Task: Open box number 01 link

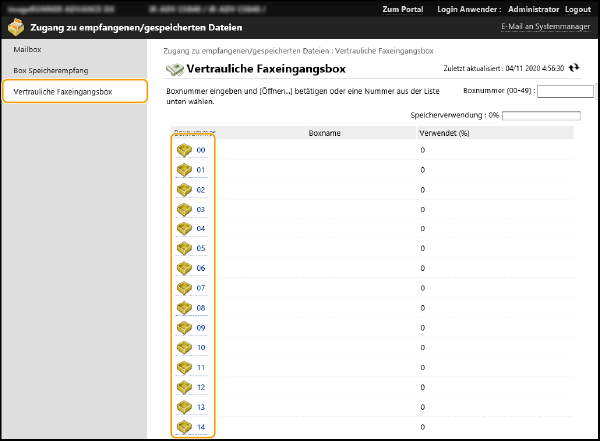Action: (201, 170)
